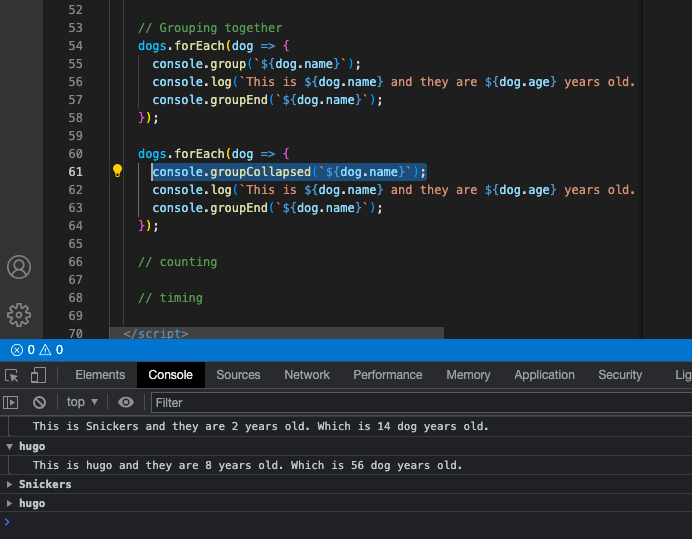Collapse the expanded hugo console group
This screenshot has width=692, height=539.
tap(10, 446)
